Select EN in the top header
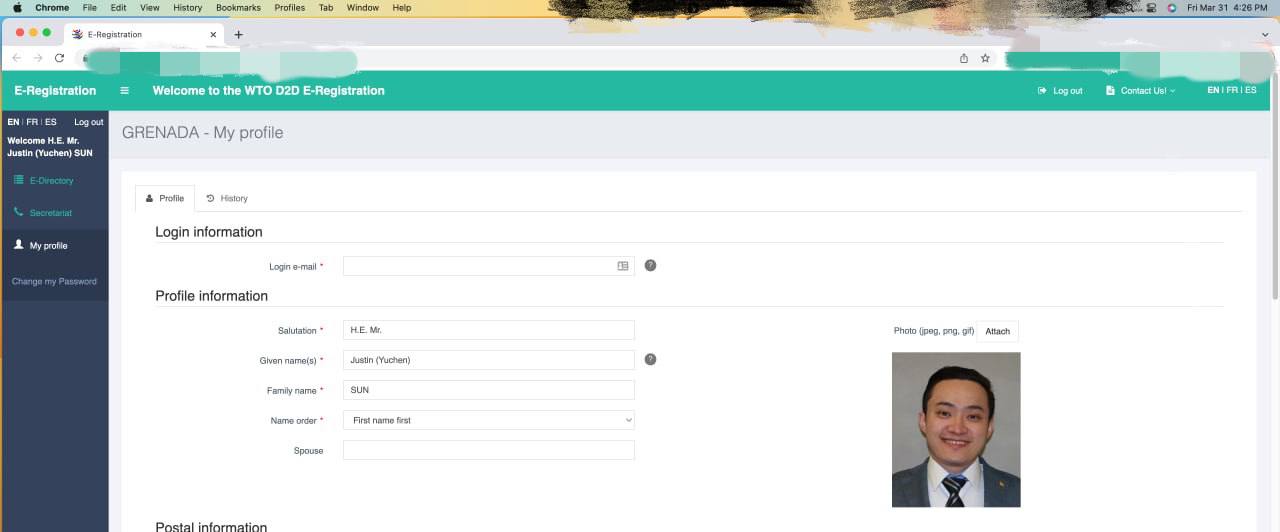This screenshot has width=1280, height=532. (1213, 90)
